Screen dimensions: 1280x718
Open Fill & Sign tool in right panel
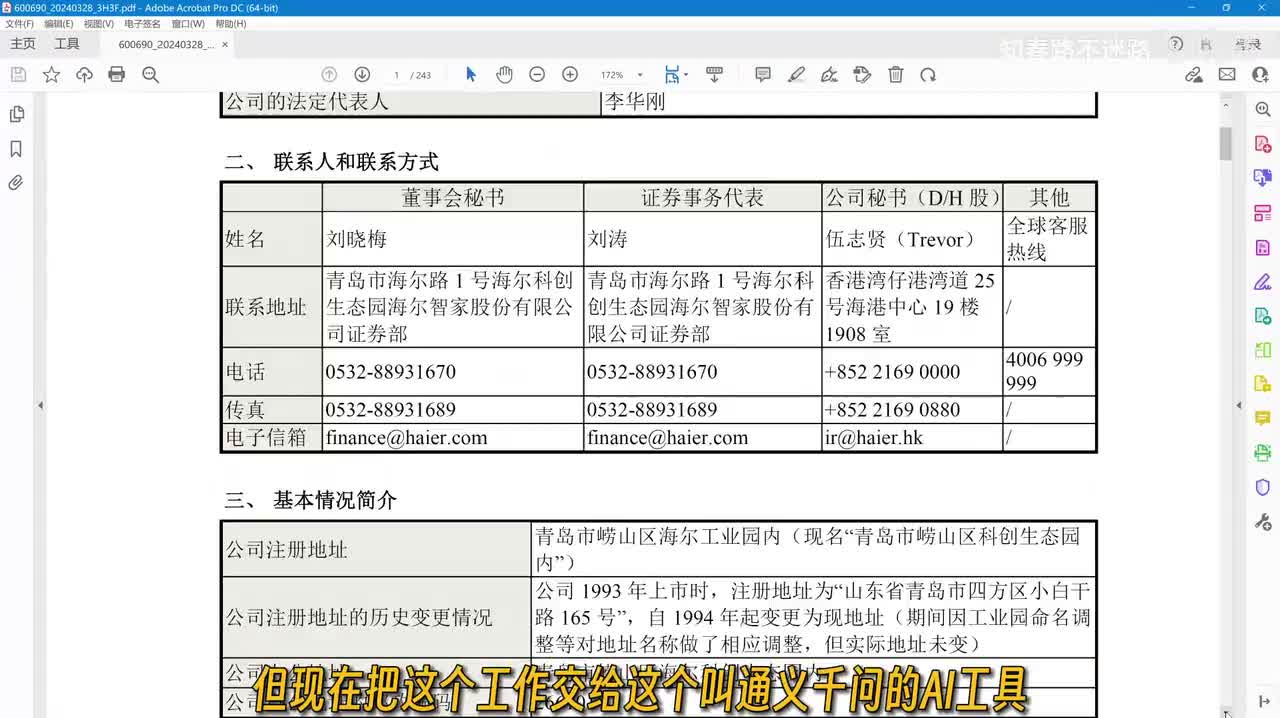click(1262, 282)
